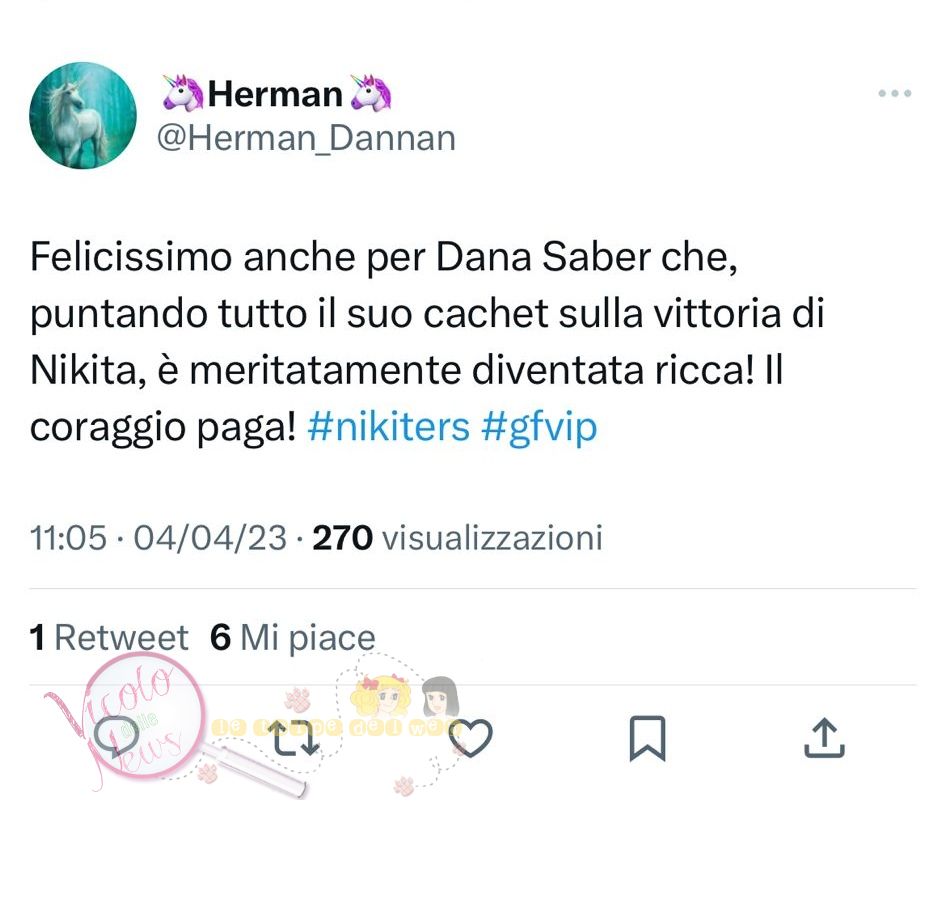946x922 pixels.
Task: Open the #nikiters hashtag
Action: [389, 427]
